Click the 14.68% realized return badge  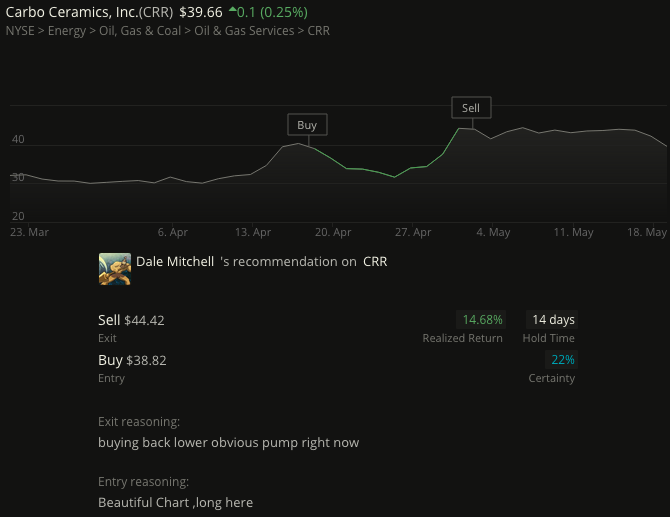[x=482, y=320]
